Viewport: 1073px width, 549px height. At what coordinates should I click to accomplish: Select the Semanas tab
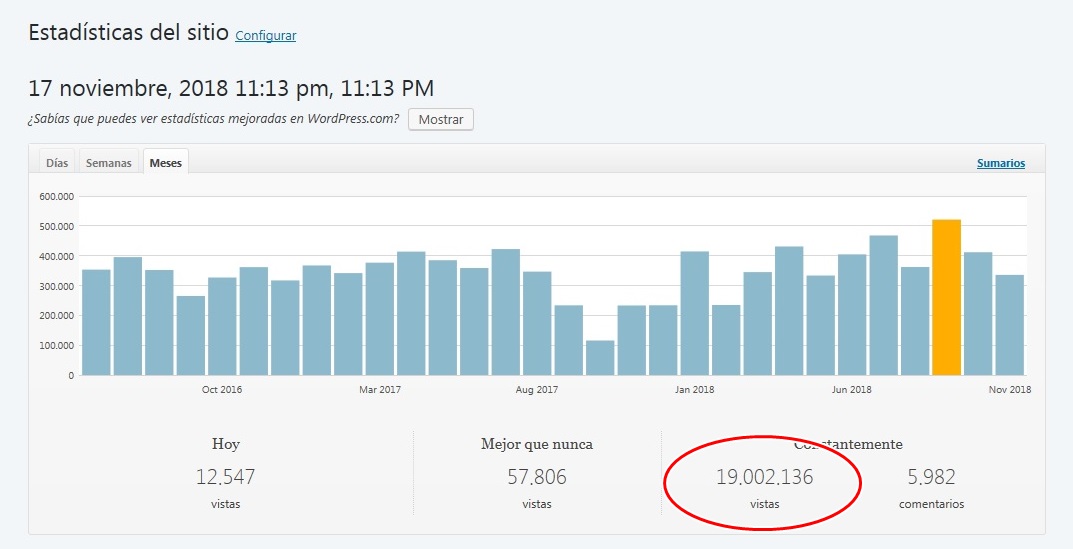click(x=108, y=163)
